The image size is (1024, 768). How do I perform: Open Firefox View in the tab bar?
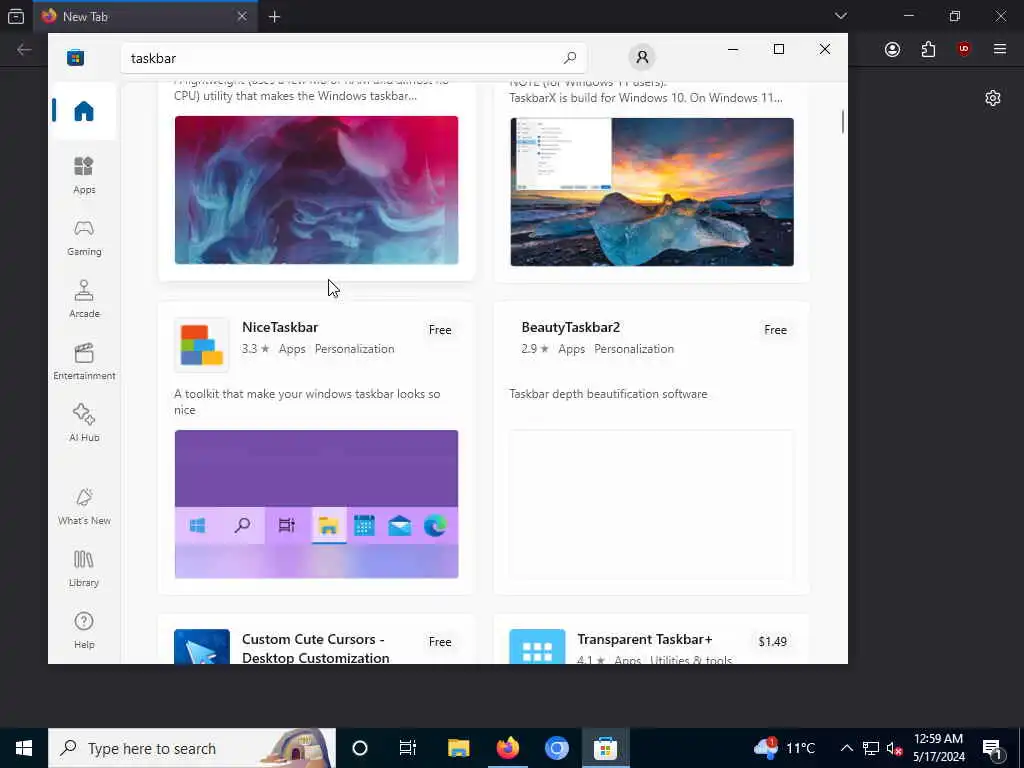click(x=16, y=16)
